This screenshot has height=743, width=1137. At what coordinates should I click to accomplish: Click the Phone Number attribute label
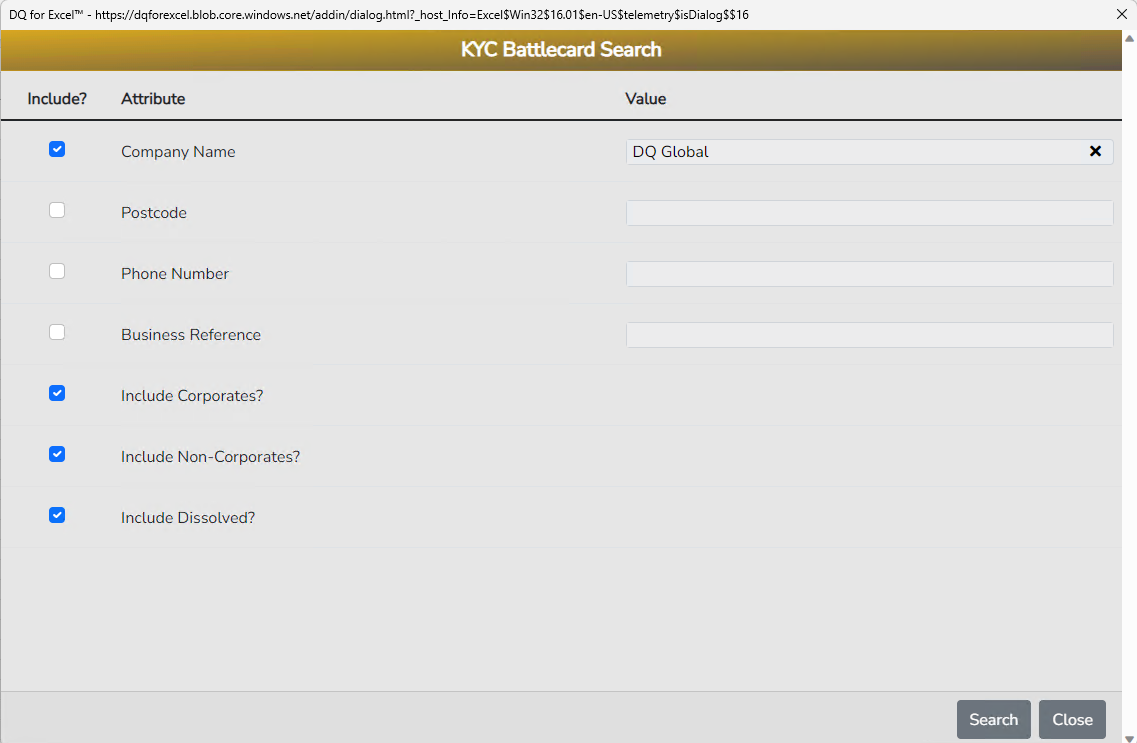click(x=175, y=273)
